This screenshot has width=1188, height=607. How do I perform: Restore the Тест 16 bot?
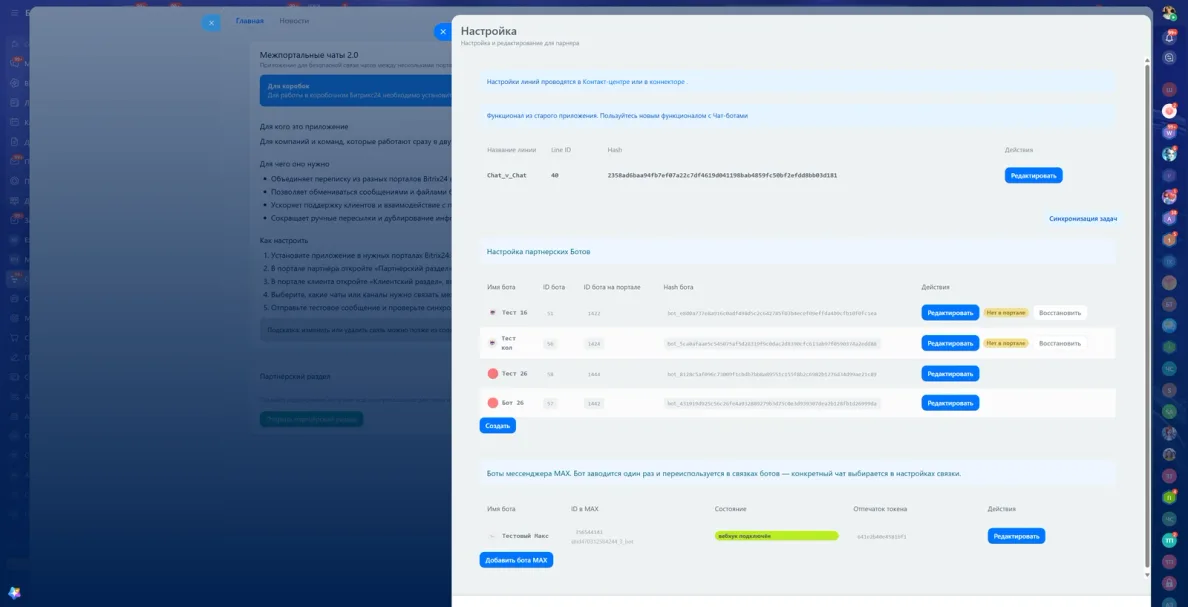(1059, 312)
